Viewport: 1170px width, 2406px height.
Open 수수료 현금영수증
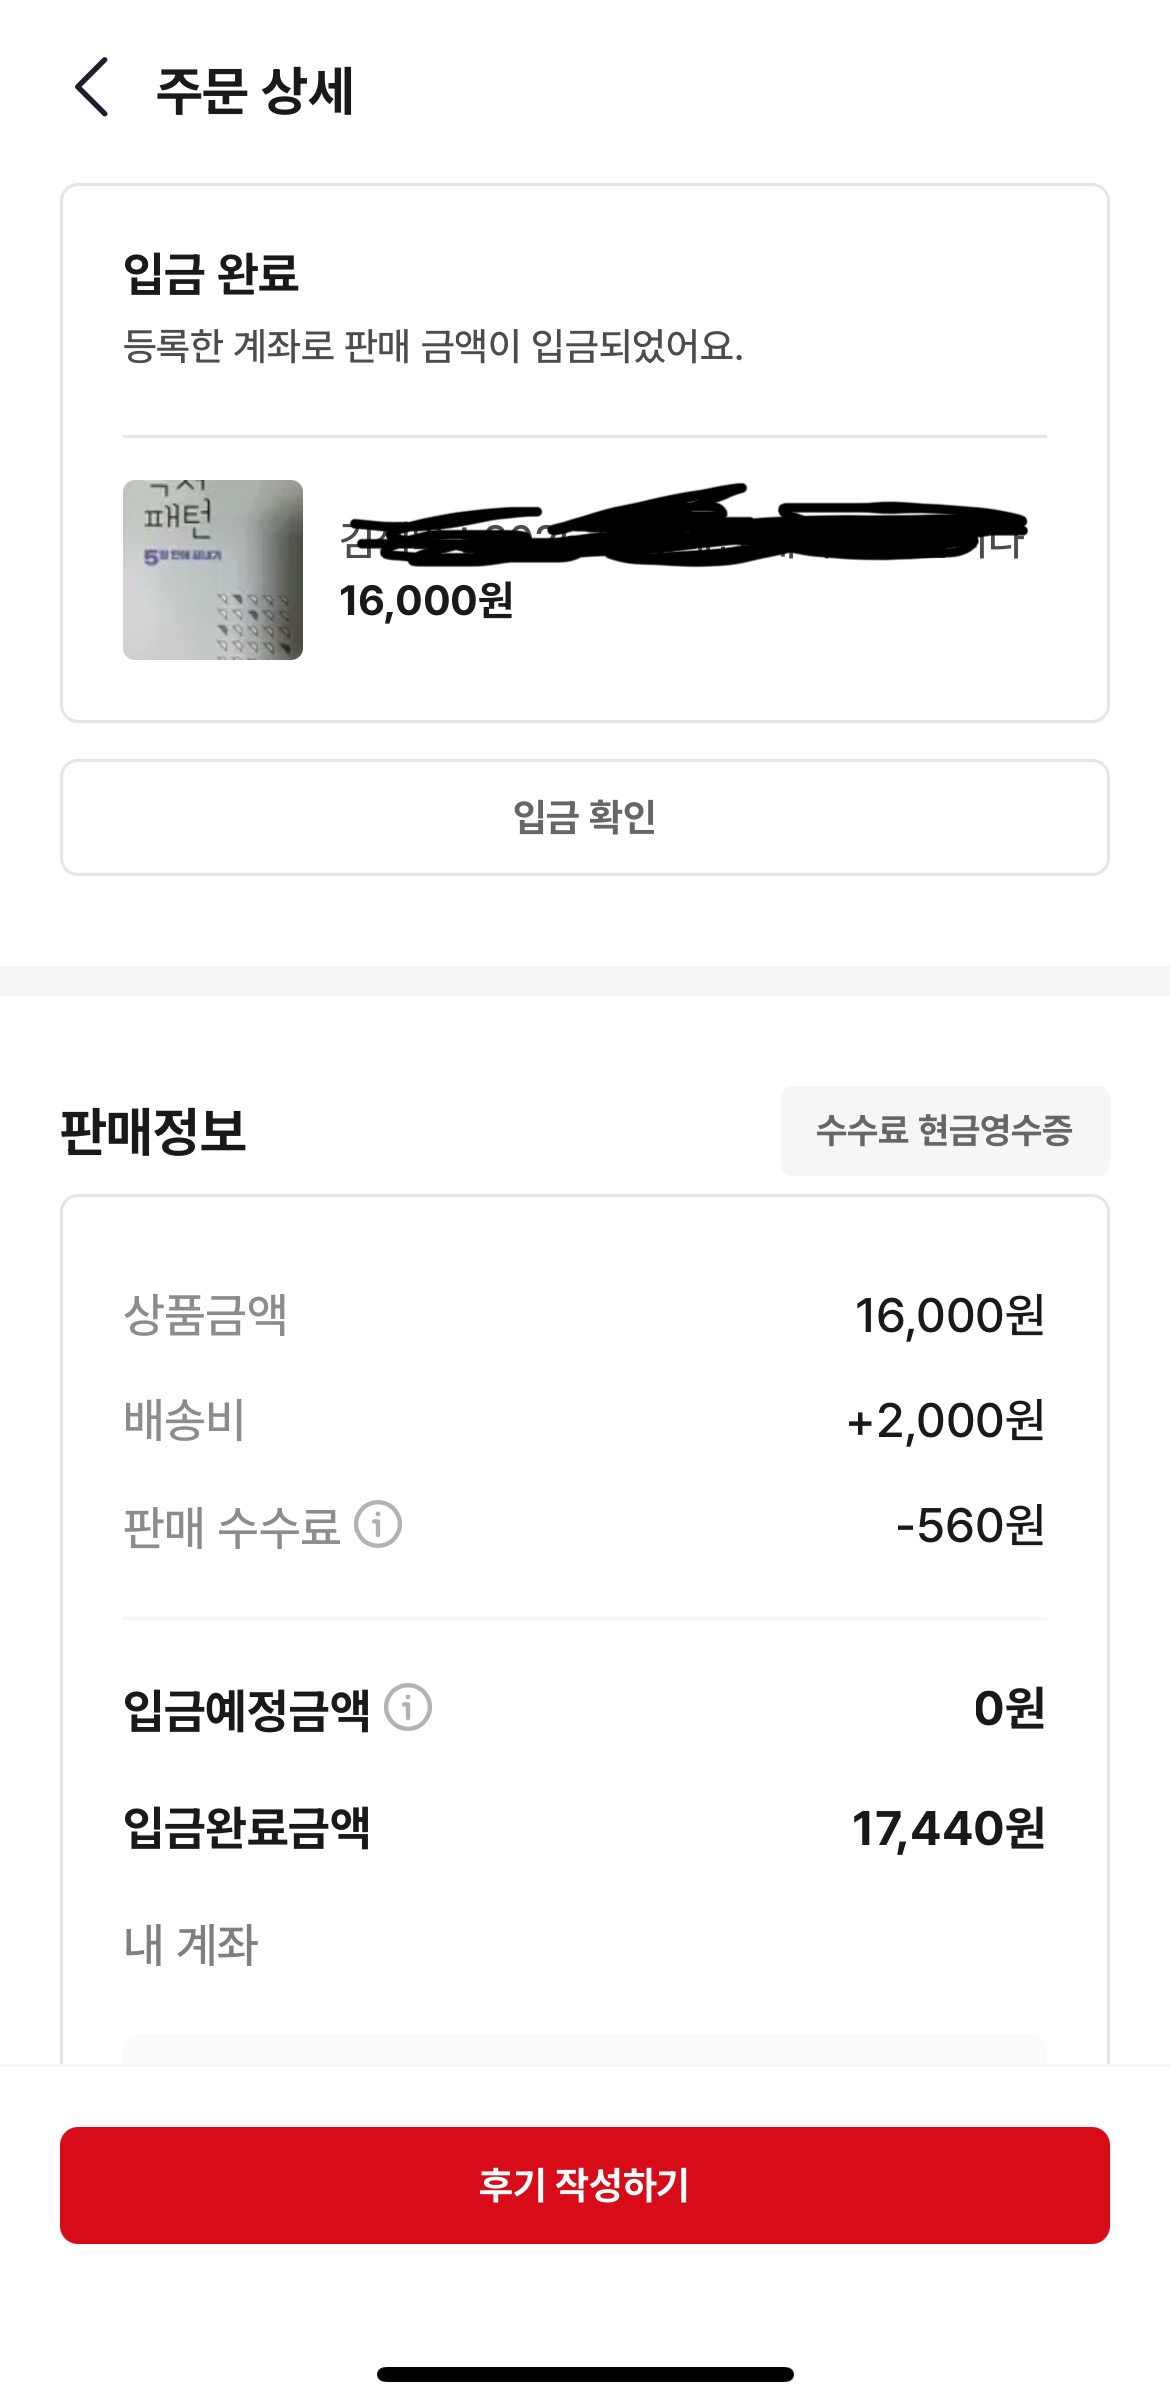click(x=944, y=1131)
